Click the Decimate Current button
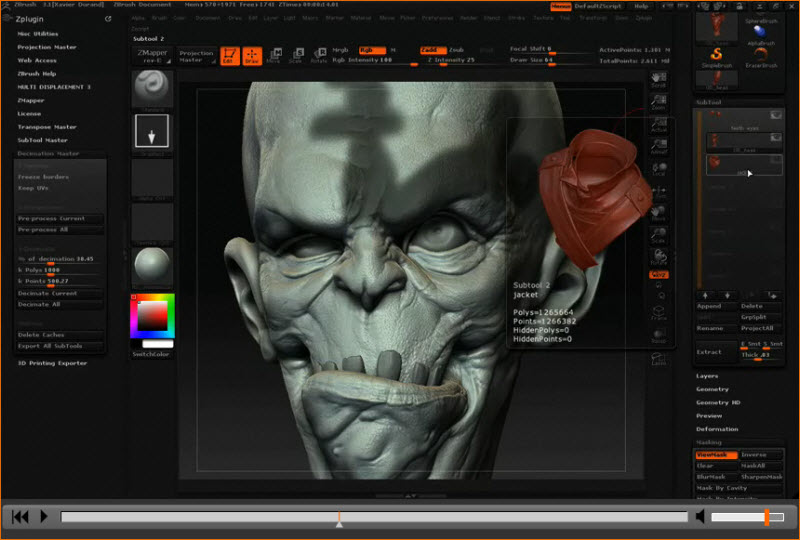The image size is (800, 540). [x=45, y=293]
